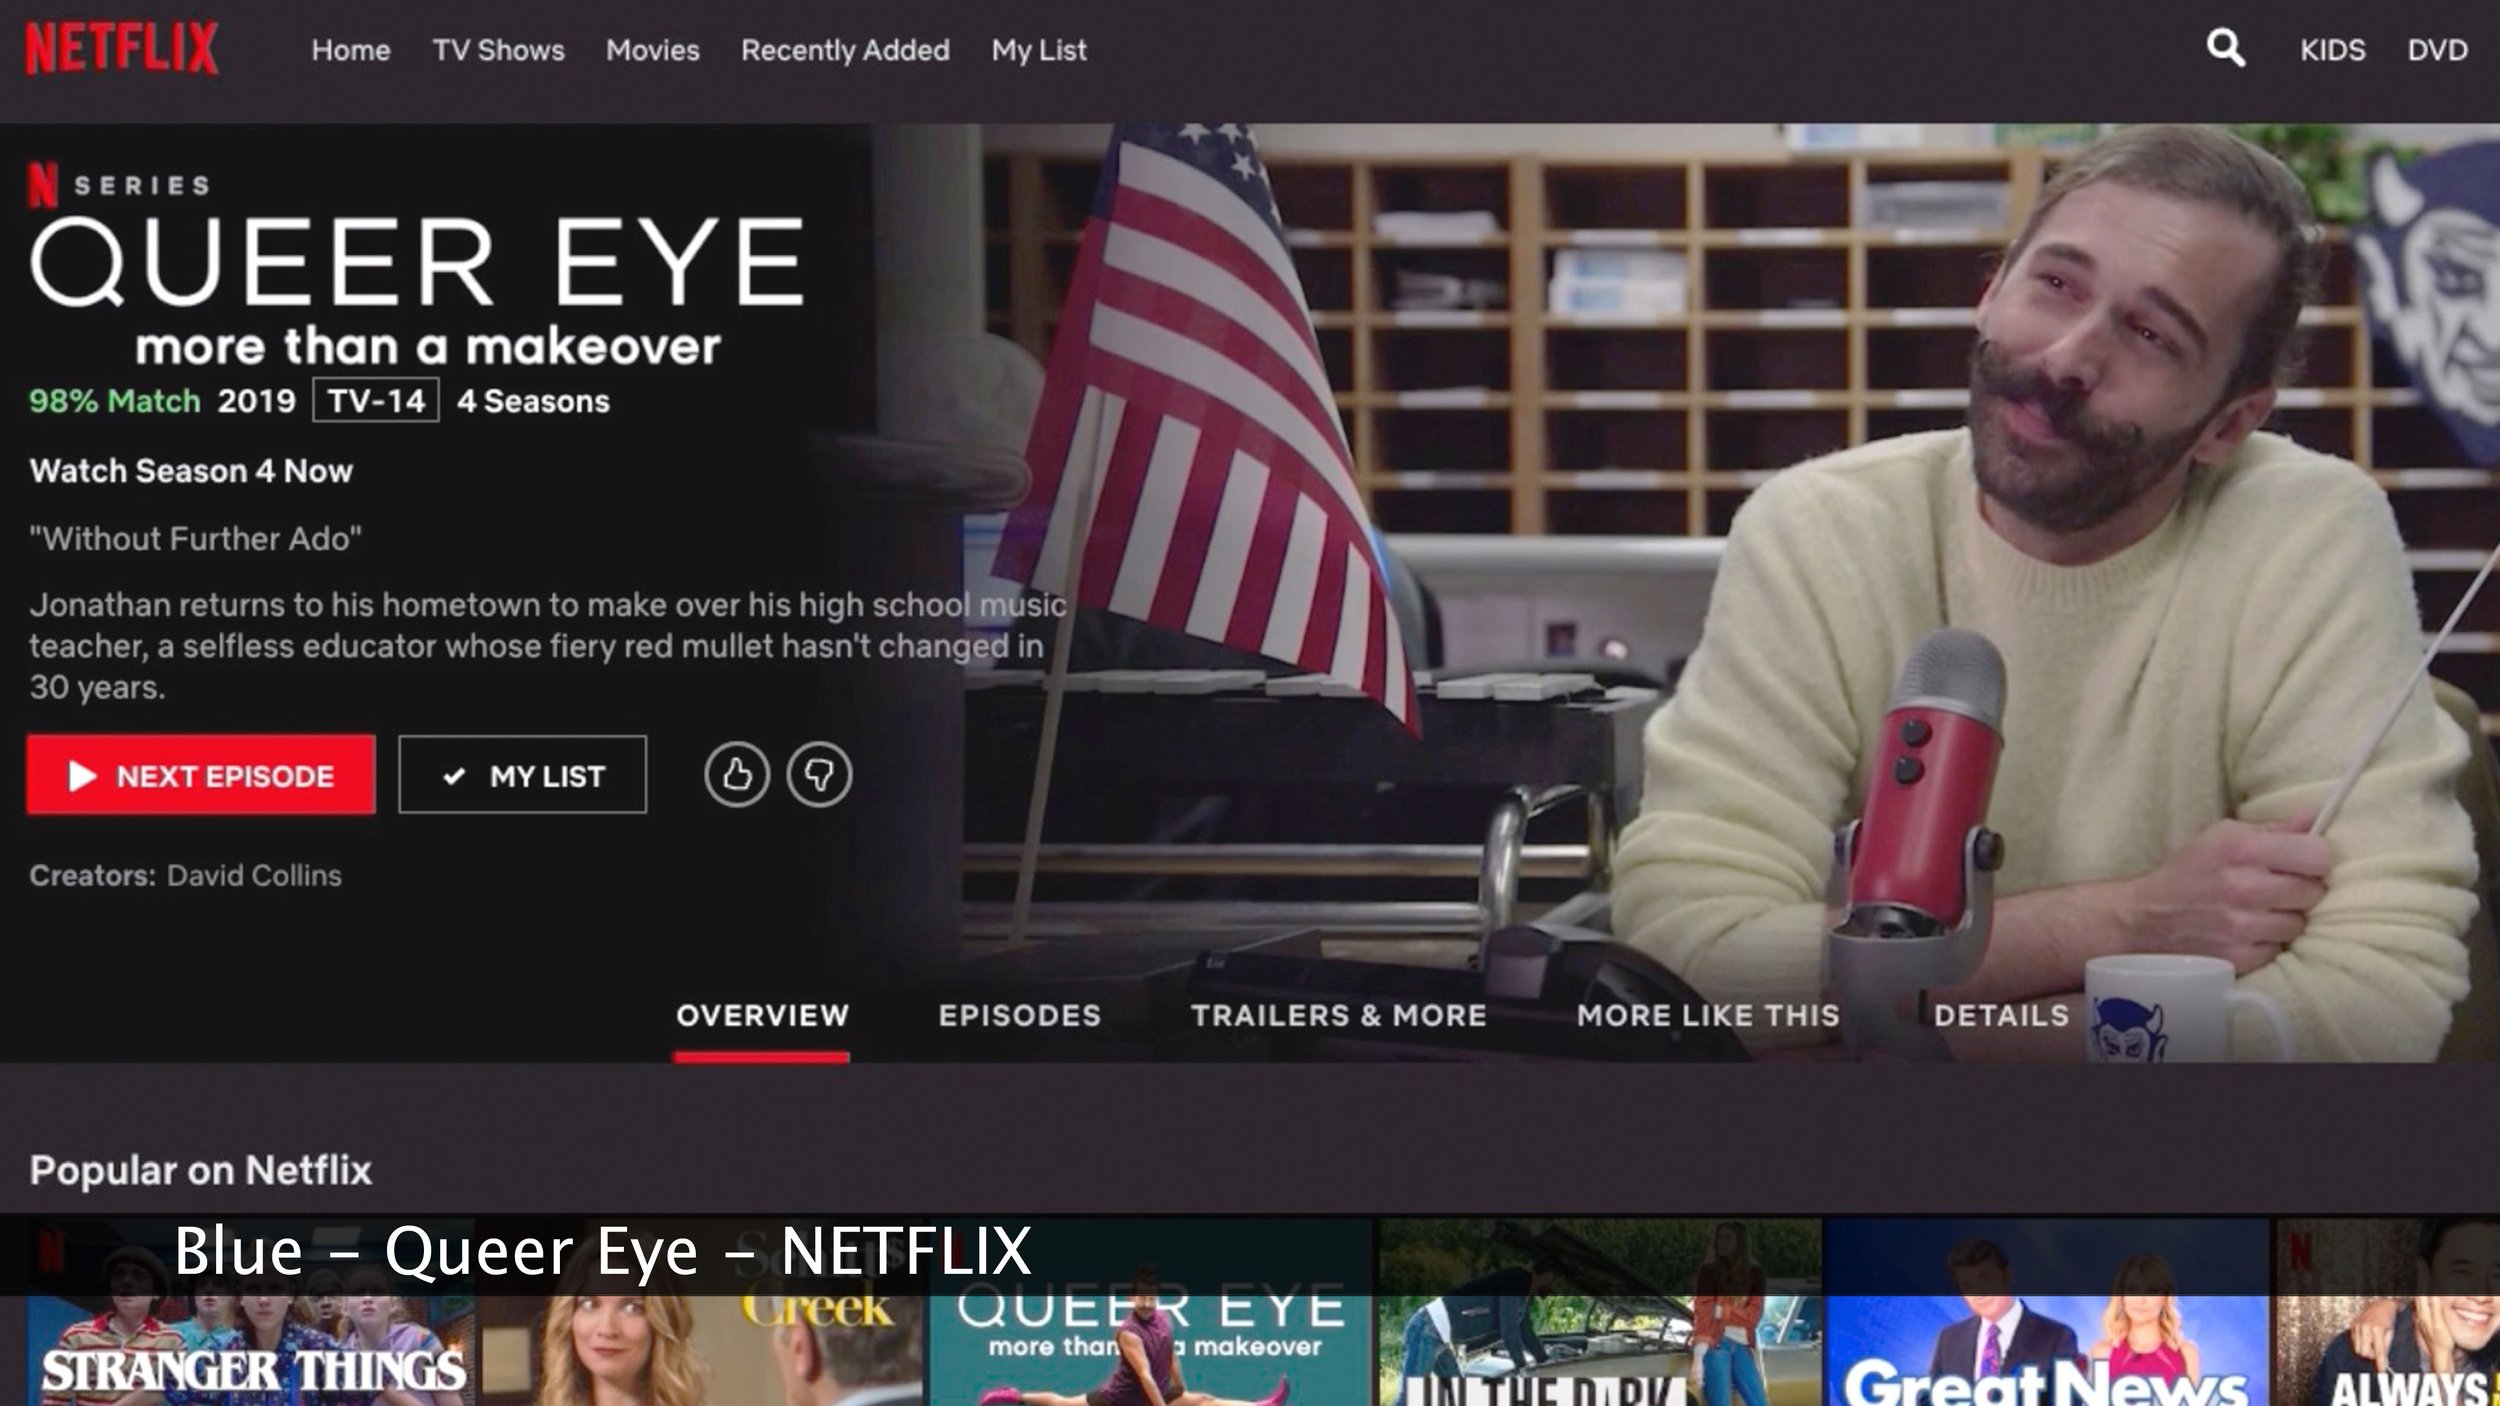Click the 2019 release year

click(x=257, y=401)
